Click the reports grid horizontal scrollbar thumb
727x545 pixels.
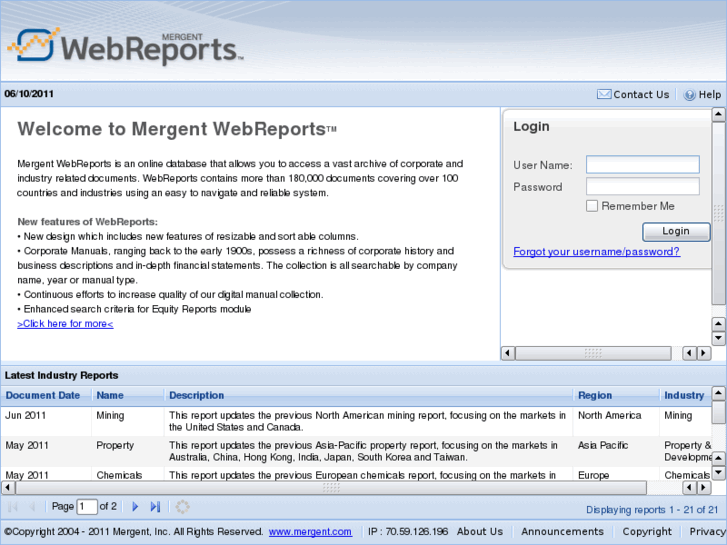coord(331,487)
